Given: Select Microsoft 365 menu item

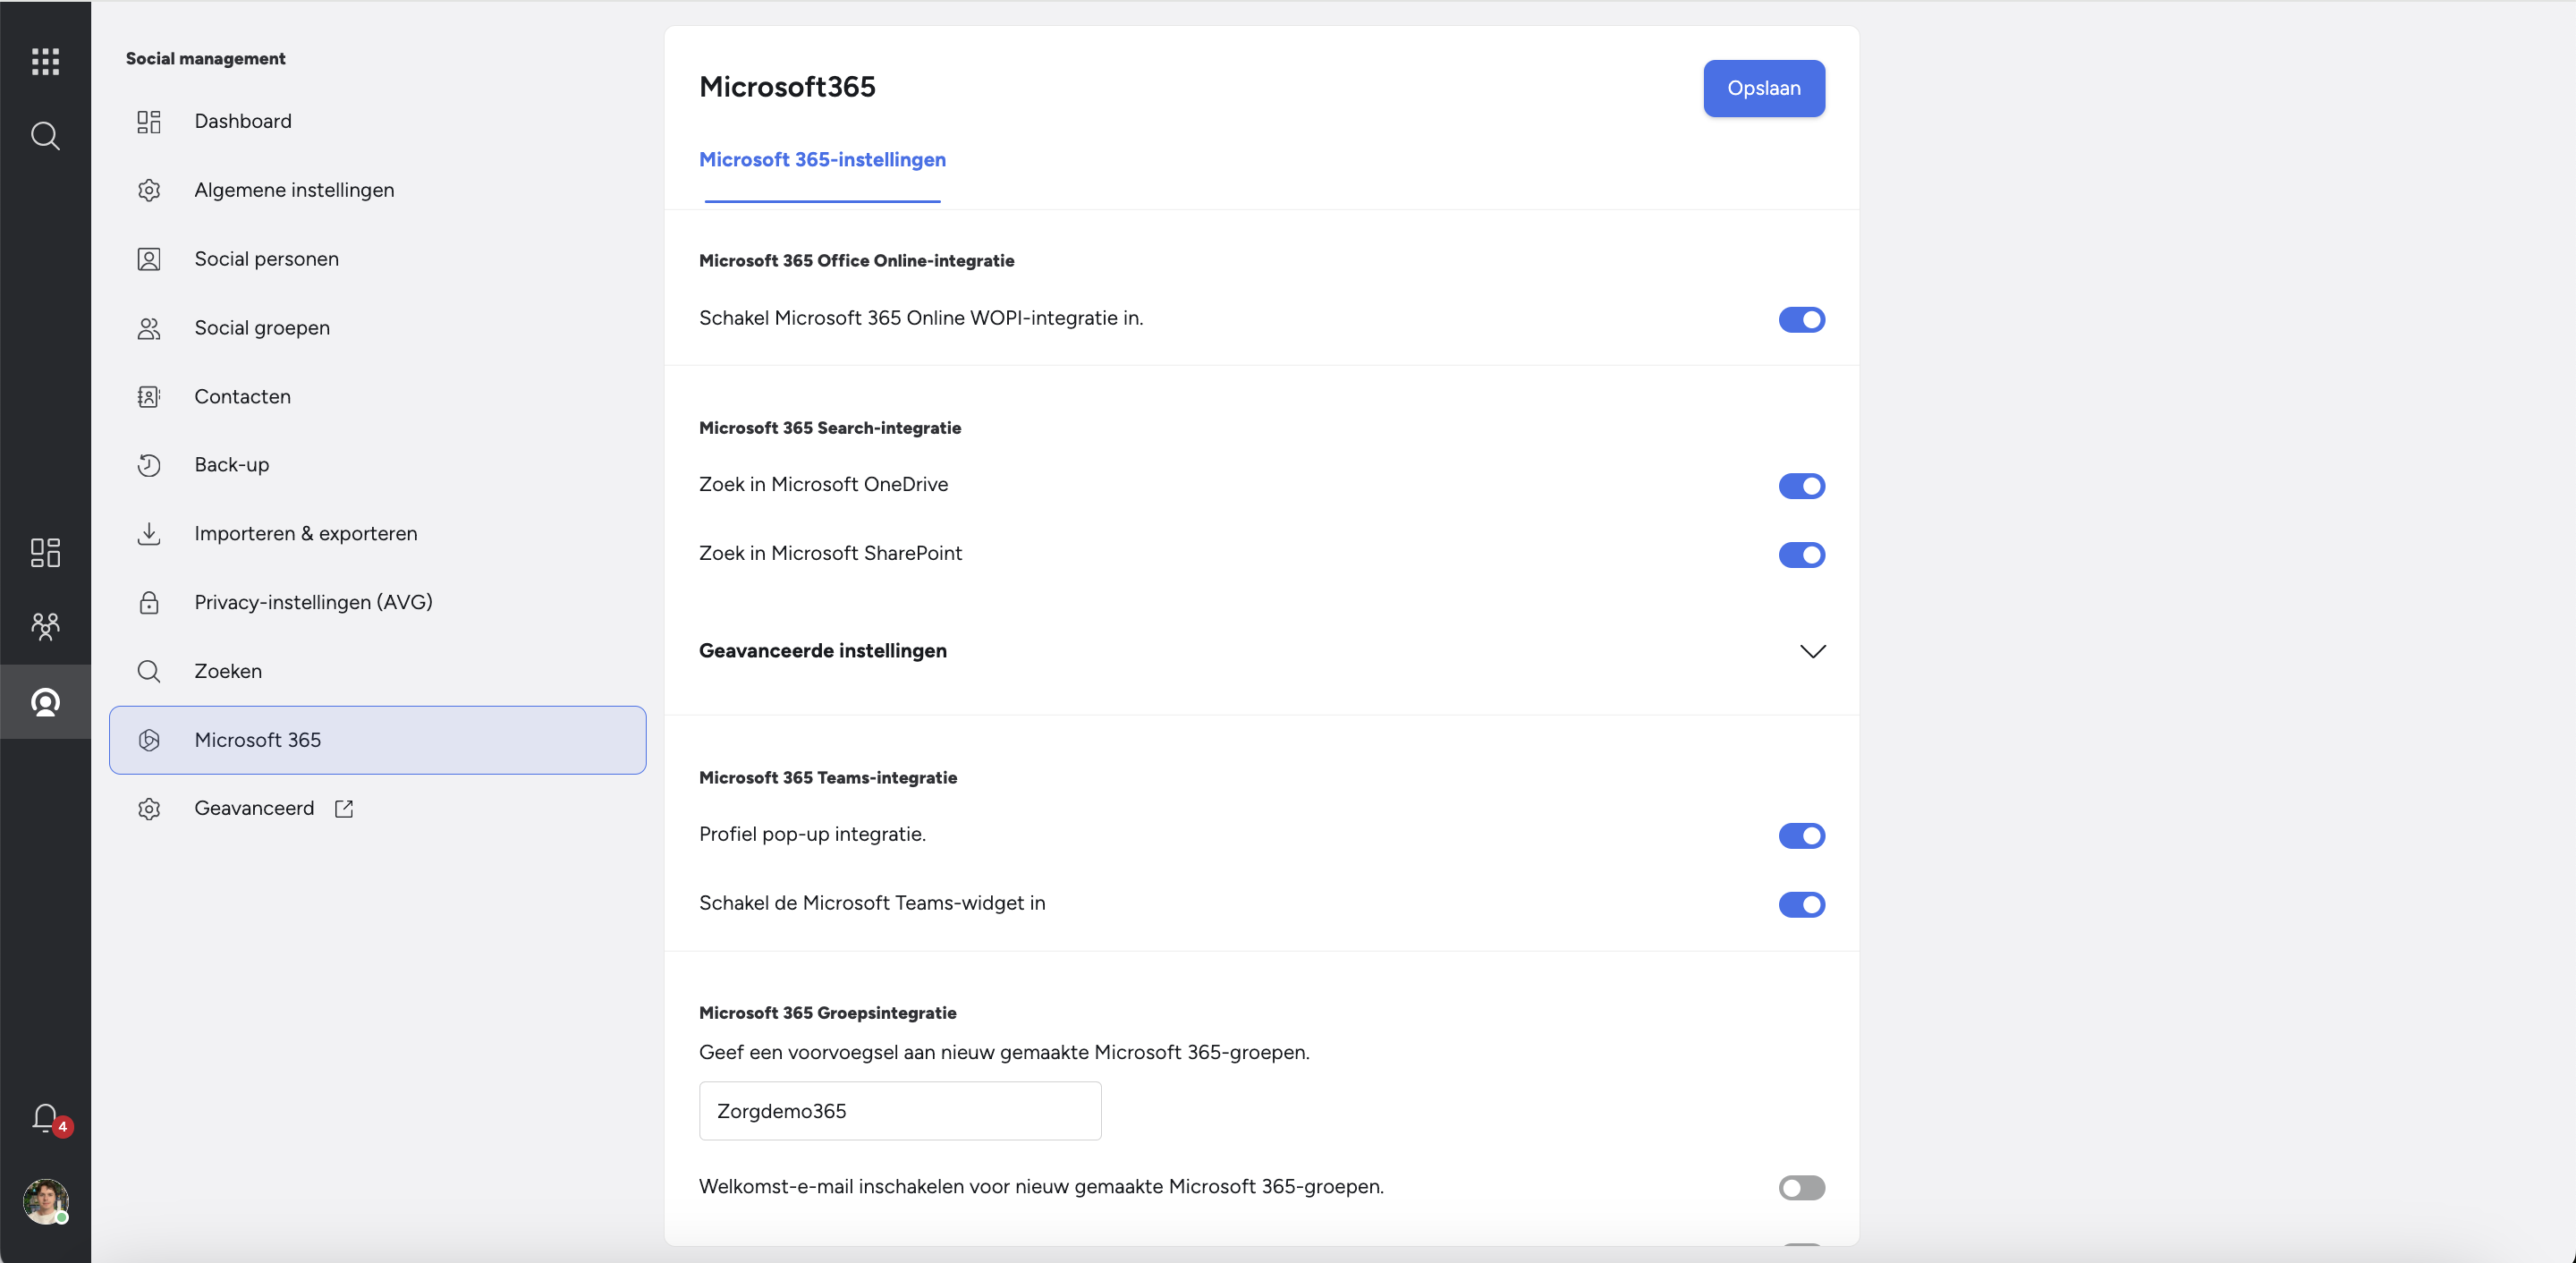Looking at the screenshot, I should 377,740.
